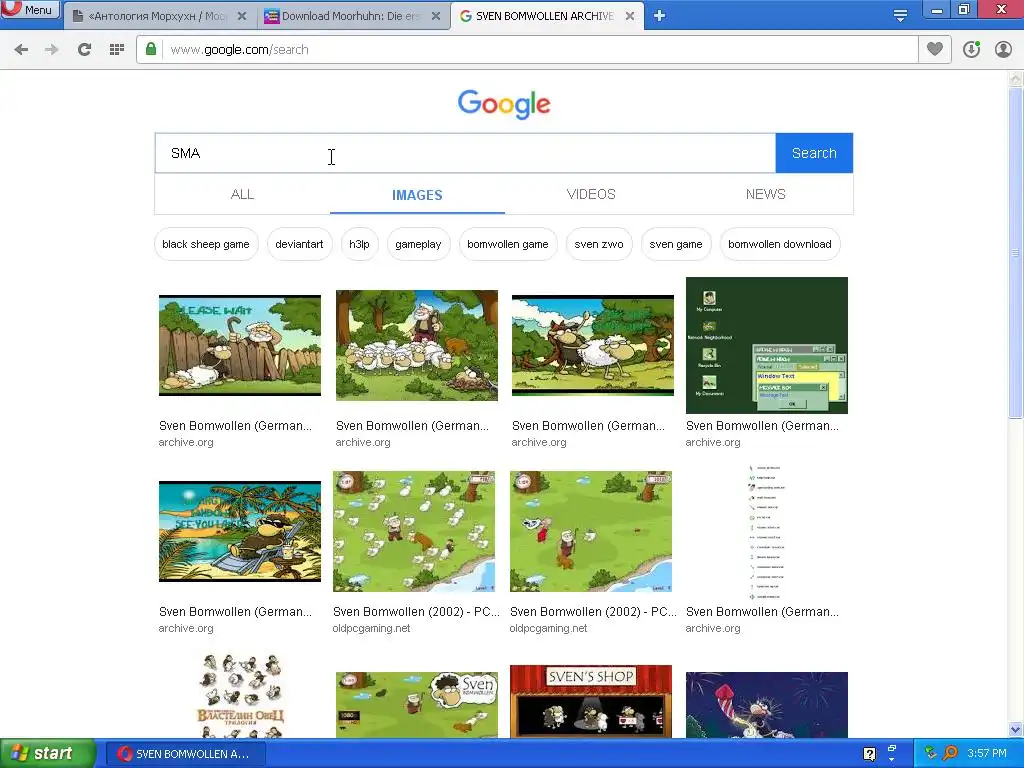
Task: Open first oldpcgaming.net gameplay screenshot
Action: (414, 532)
